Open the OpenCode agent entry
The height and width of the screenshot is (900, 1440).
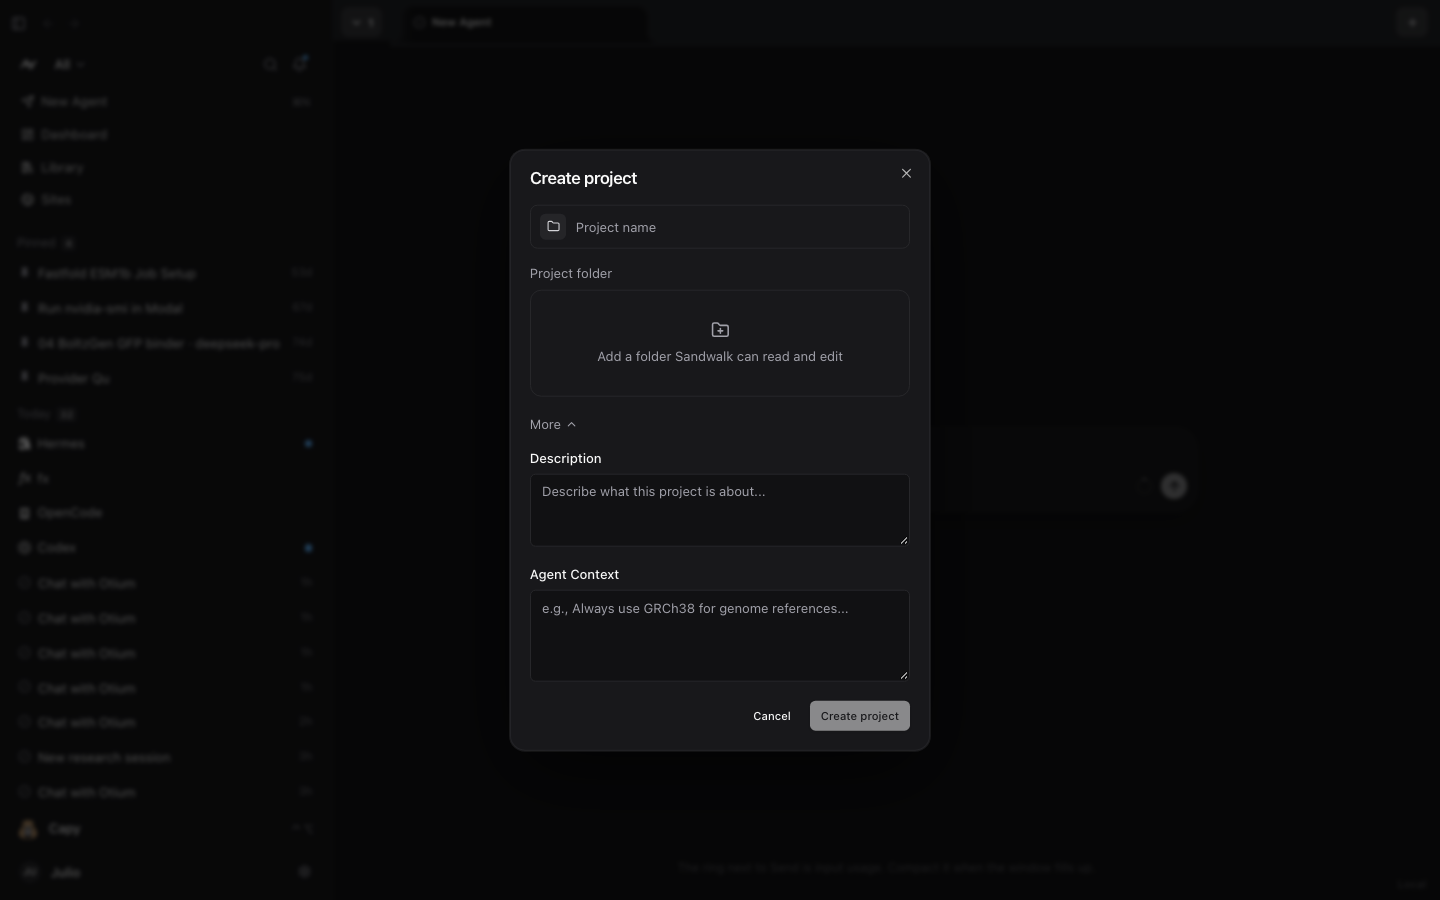tap(165, 513)
